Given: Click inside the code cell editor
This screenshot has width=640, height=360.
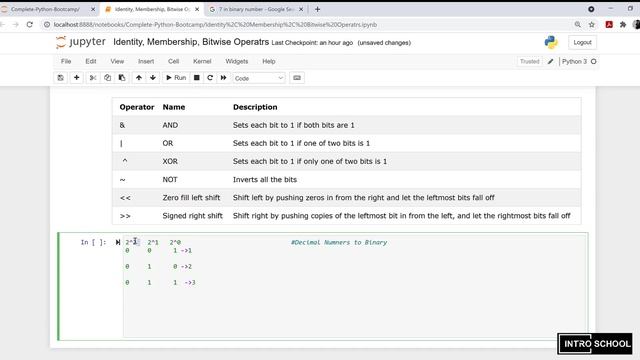Looking at the screenshot, I should (x=355, y=287).
